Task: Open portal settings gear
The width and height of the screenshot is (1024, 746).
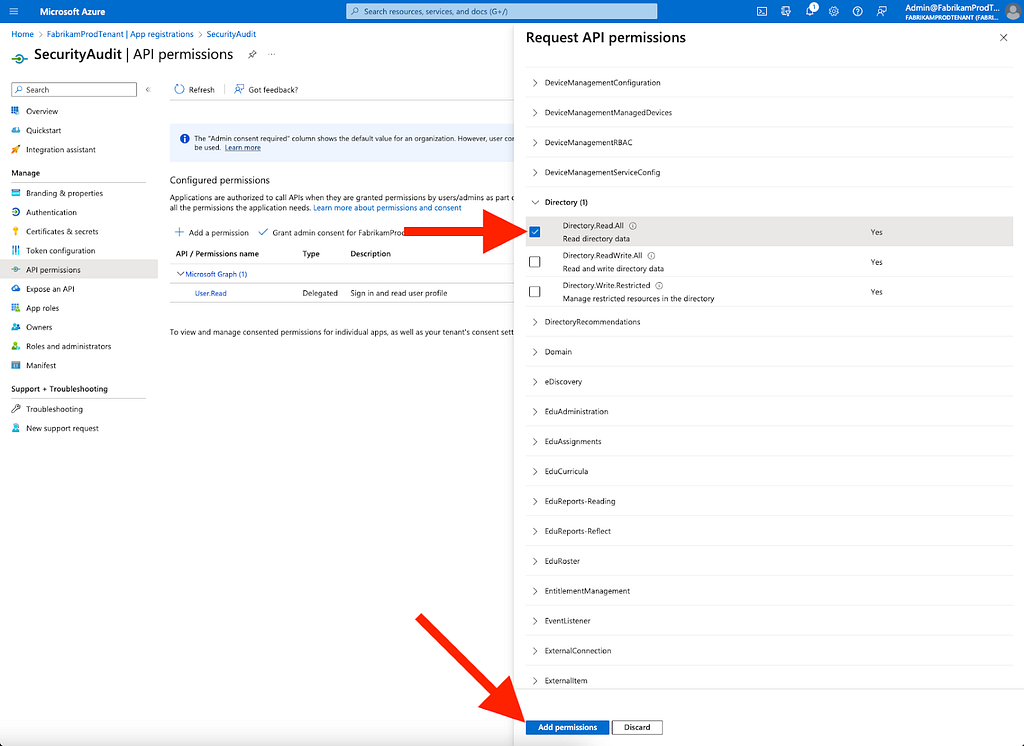Action: coord(833,12)
